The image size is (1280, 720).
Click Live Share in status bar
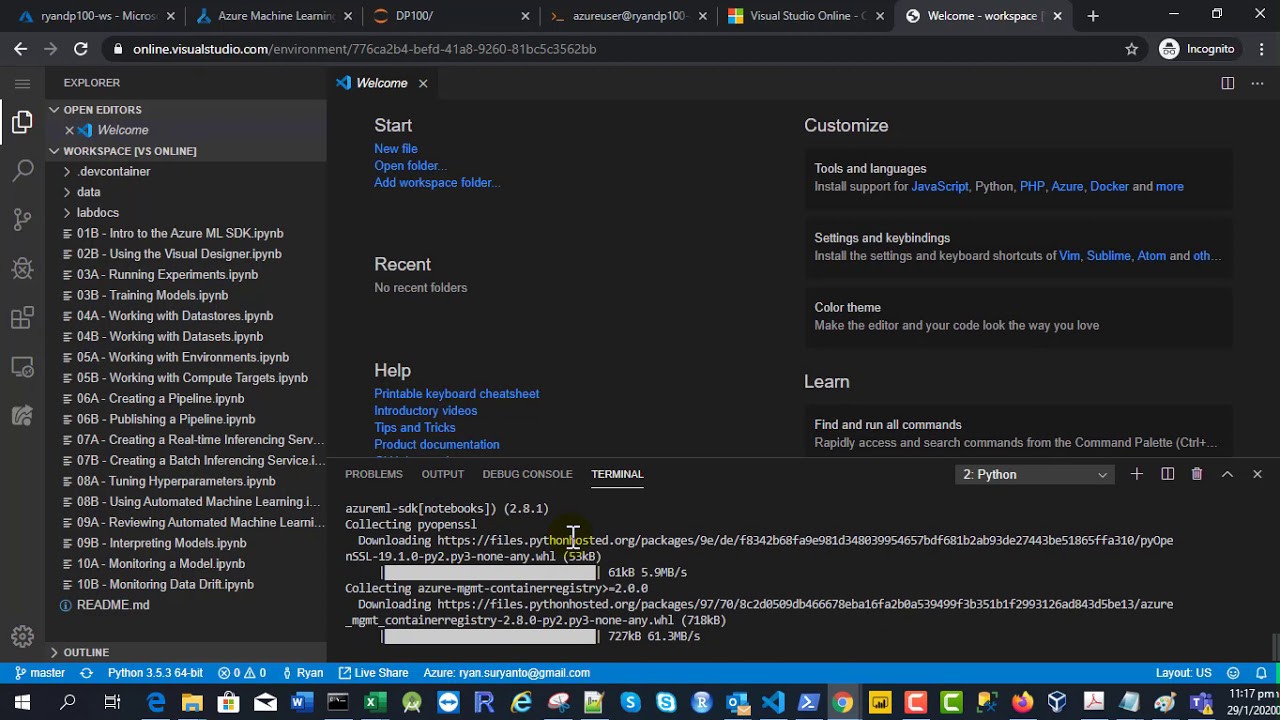point(373,673)
